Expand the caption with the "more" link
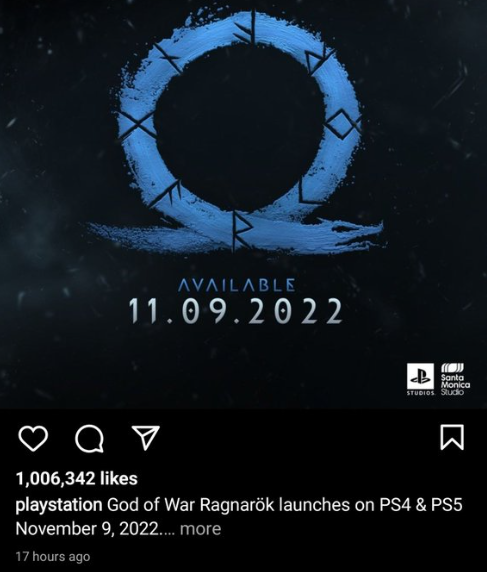Image resolution: width=487 pixels, height=572 pixels. pyautogui.click(x=200, y=529)
